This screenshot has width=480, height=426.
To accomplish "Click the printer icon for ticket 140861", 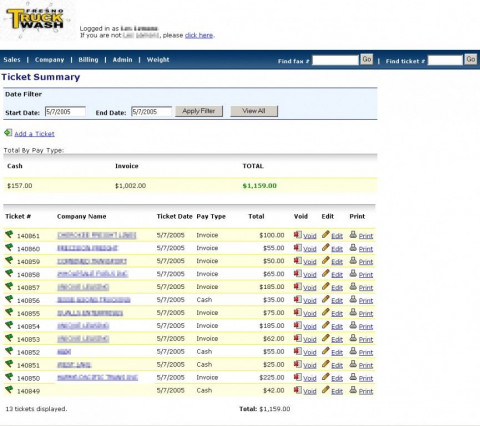I will pyautogui.click(x=353, y=235).
